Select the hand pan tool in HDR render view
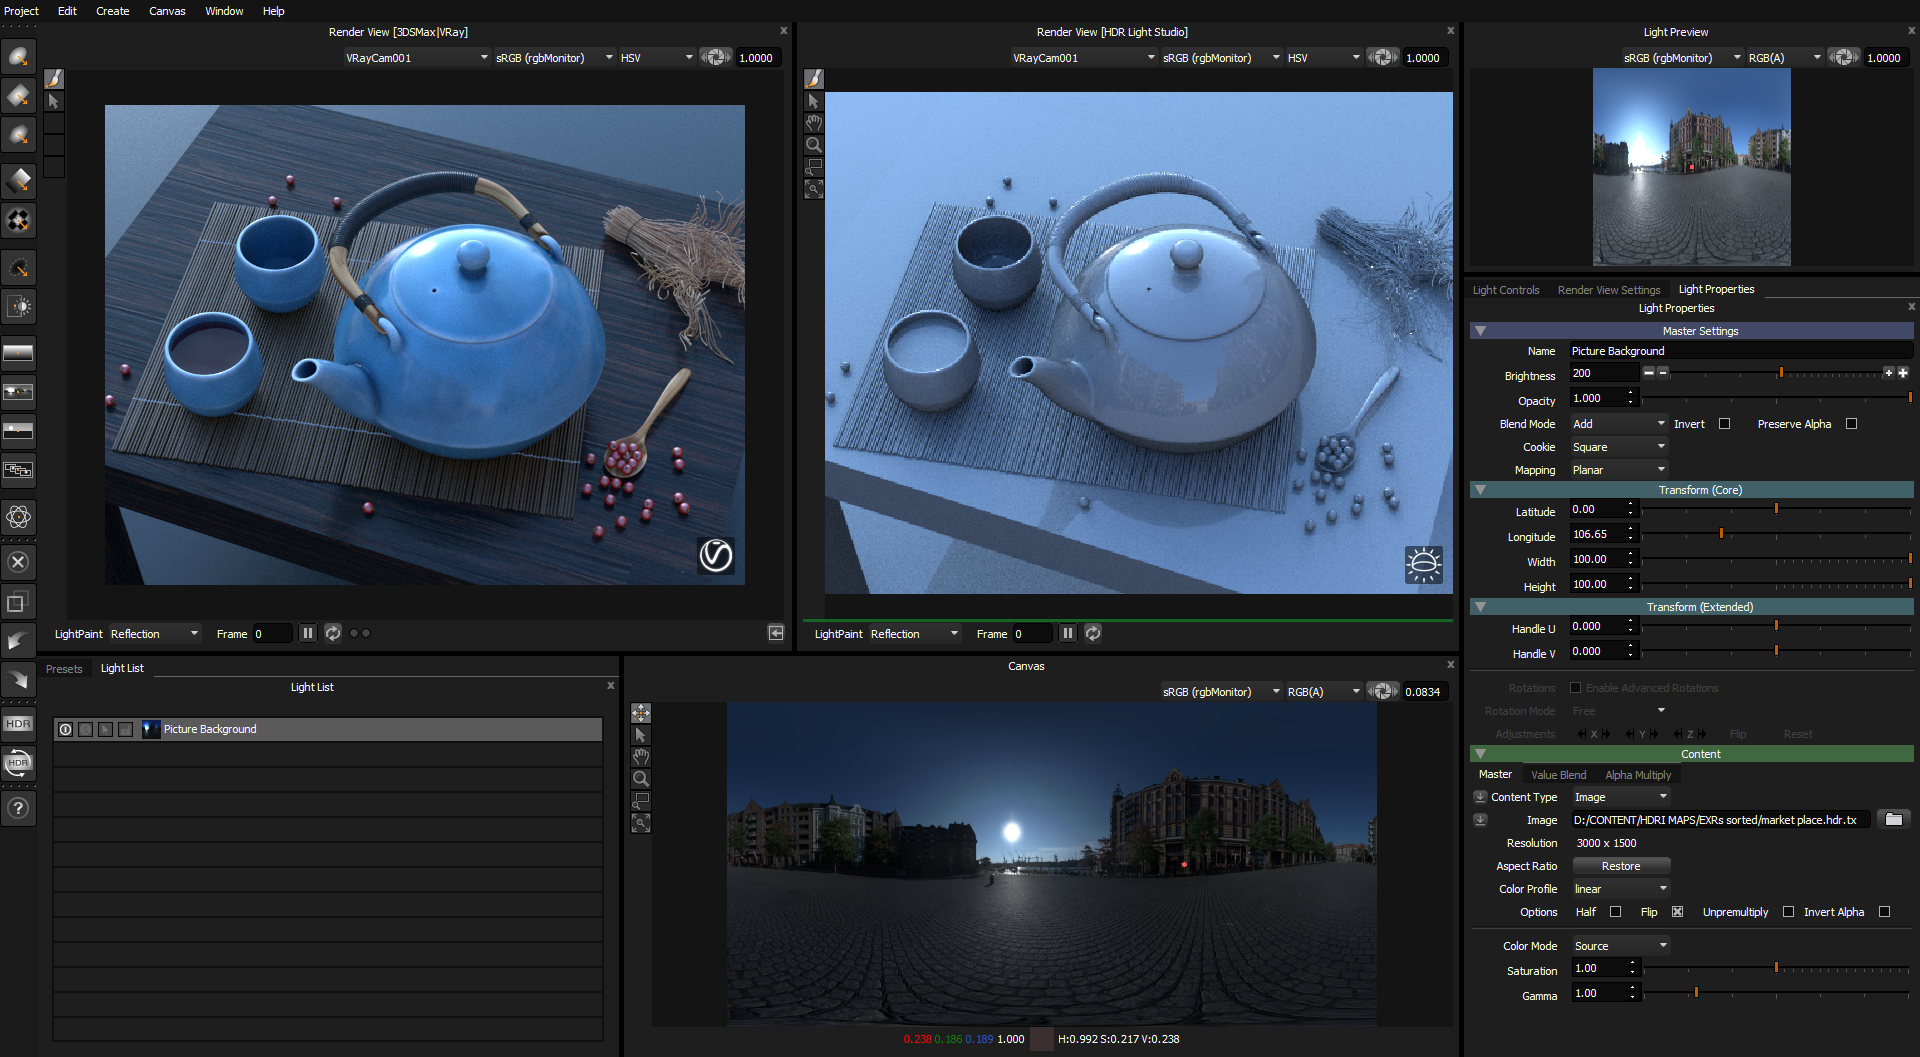This screenshot has width=1920, height=1057. pos(814,123)
